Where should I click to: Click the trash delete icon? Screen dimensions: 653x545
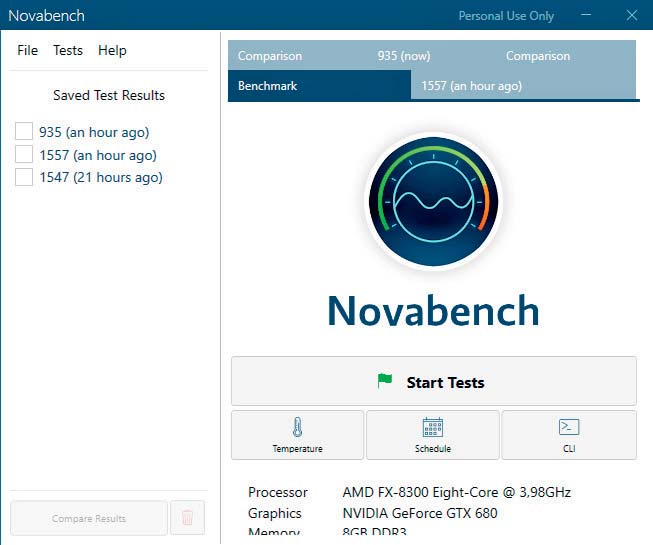click(x=187, y=518)
